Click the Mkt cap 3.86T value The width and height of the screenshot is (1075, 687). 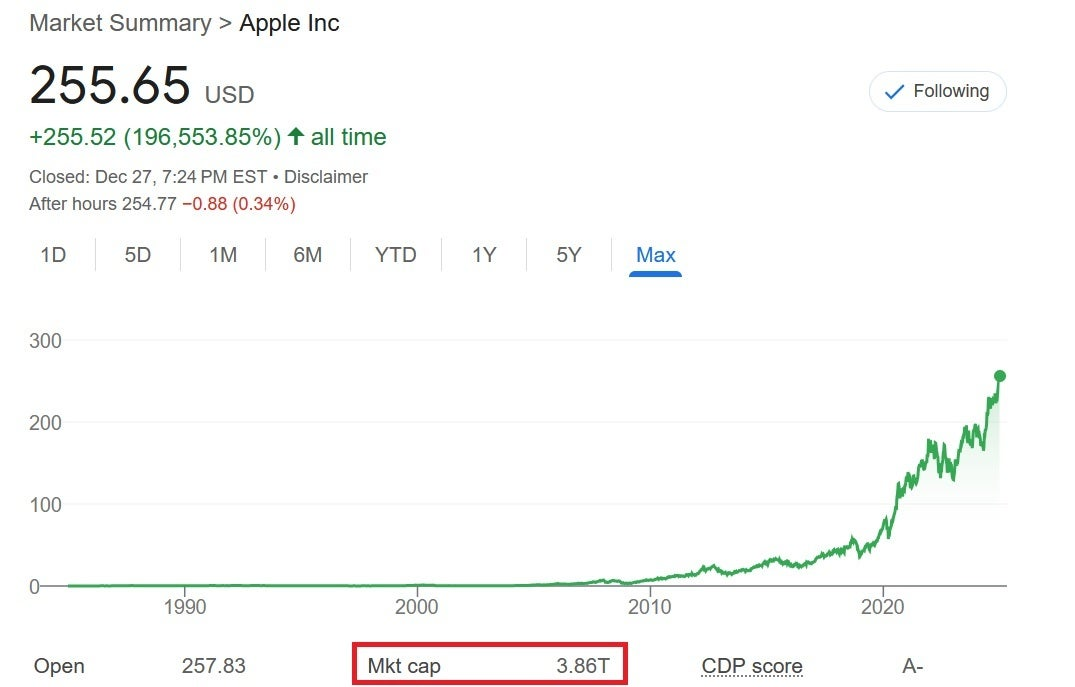click(x=583, y=666)
